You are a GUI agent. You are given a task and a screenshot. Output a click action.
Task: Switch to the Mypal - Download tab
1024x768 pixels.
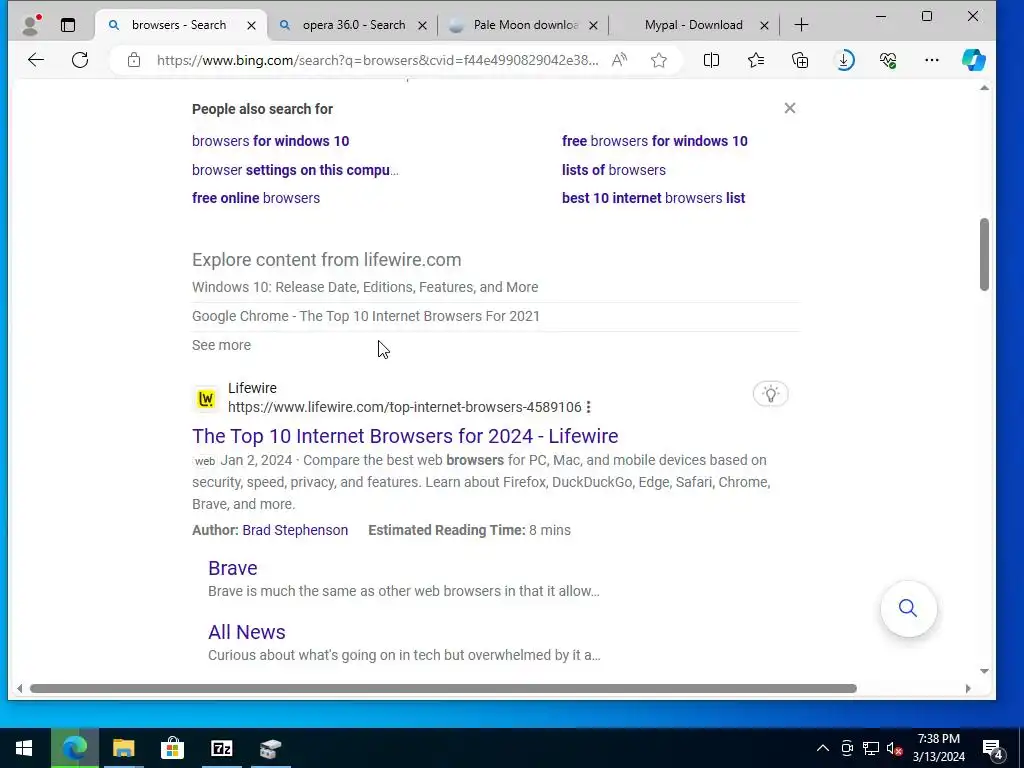694,25
